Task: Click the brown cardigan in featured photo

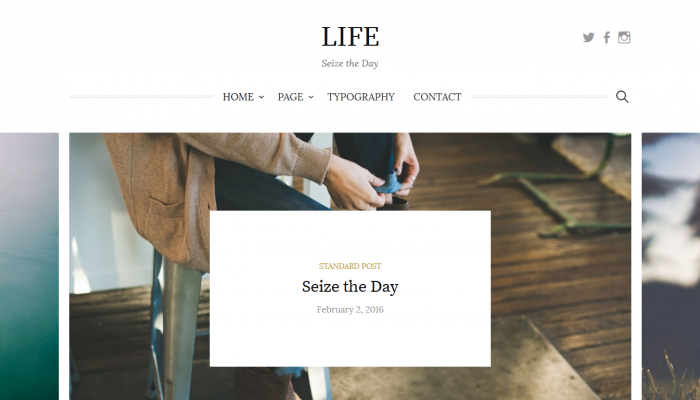Action: click(179, 188)
